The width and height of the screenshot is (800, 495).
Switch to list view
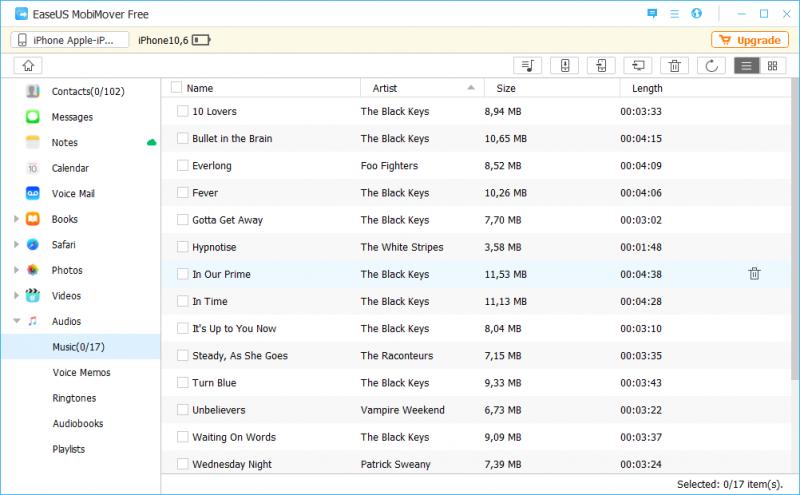tap(746, 65)
